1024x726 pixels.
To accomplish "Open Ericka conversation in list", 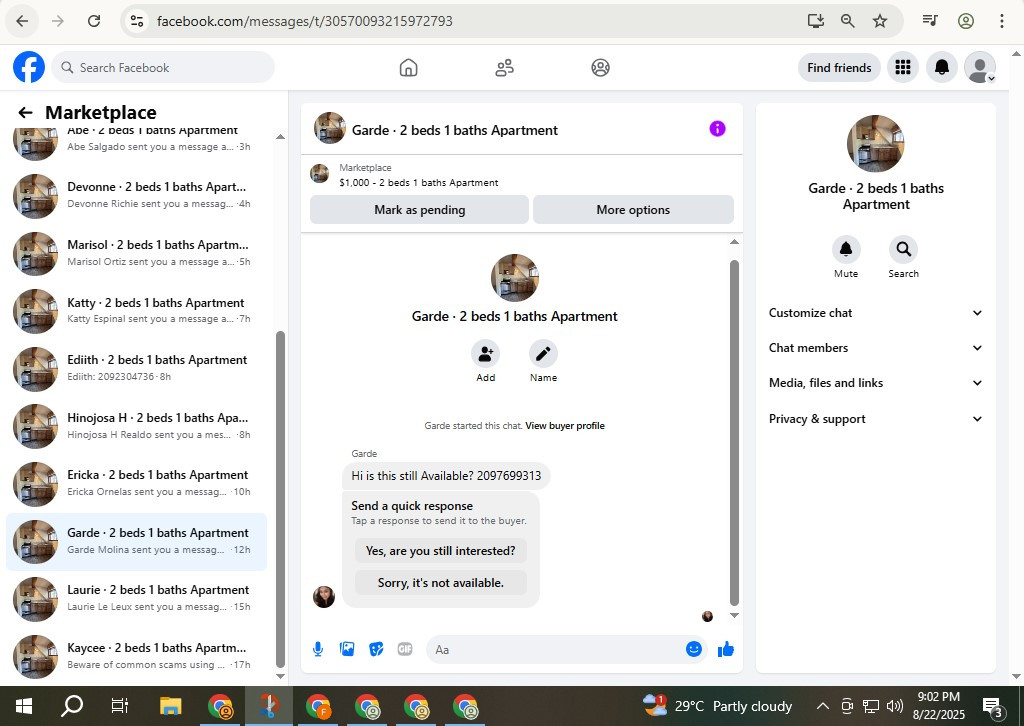I will [136, 483].
